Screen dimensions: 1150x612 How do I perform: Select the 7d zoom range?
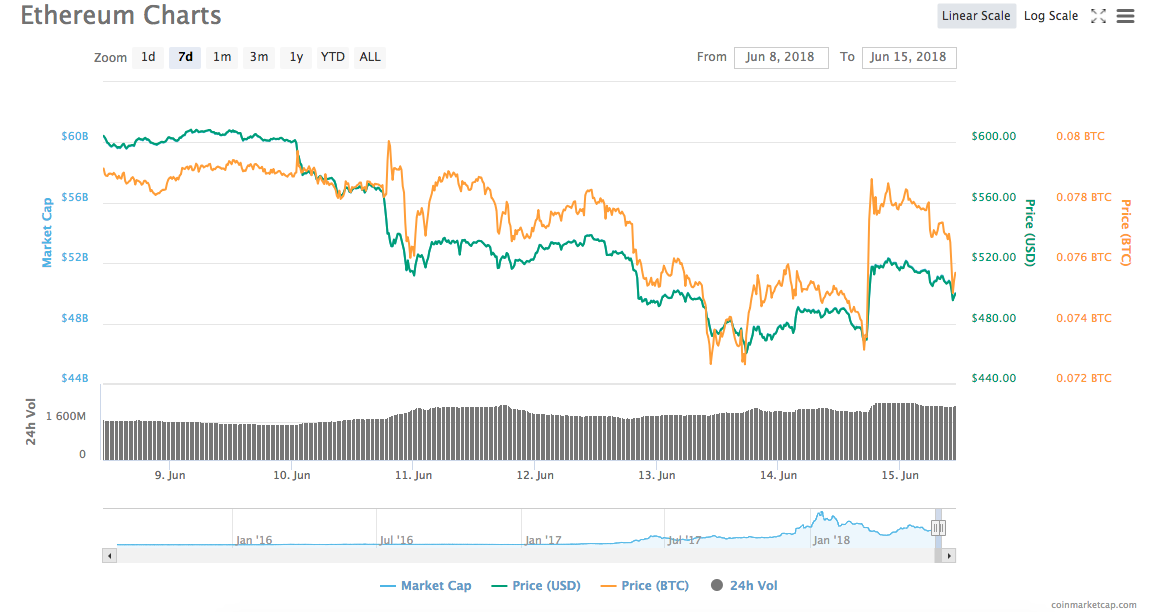click(185, 57)
